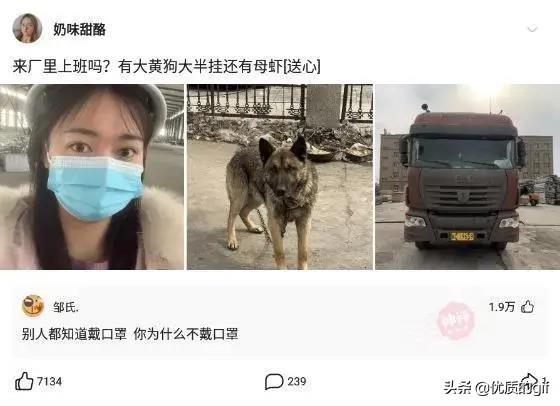Open poster's profile avatar
560x406 pixels.
[x=27, y=28]
